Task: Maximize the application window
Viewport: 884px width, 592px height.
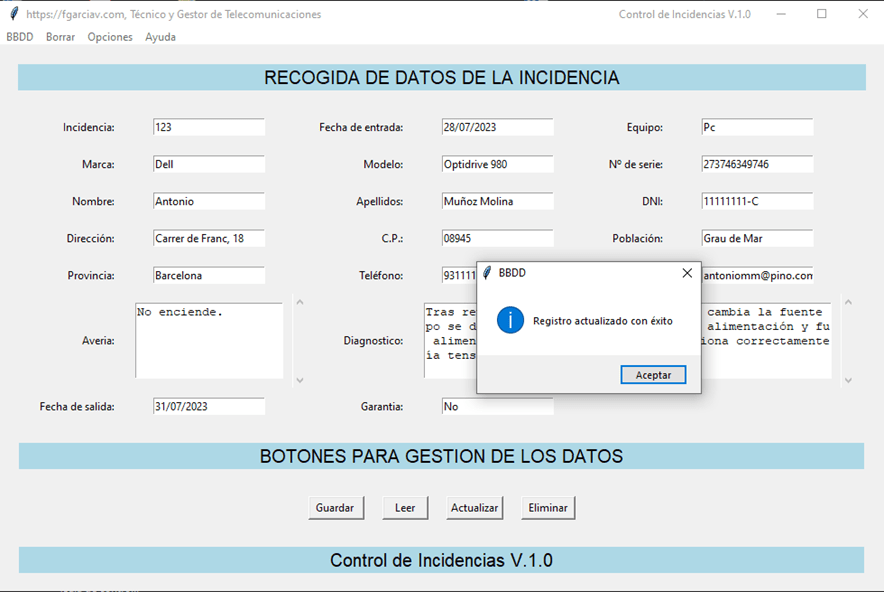Action: [x=822, y=14]
